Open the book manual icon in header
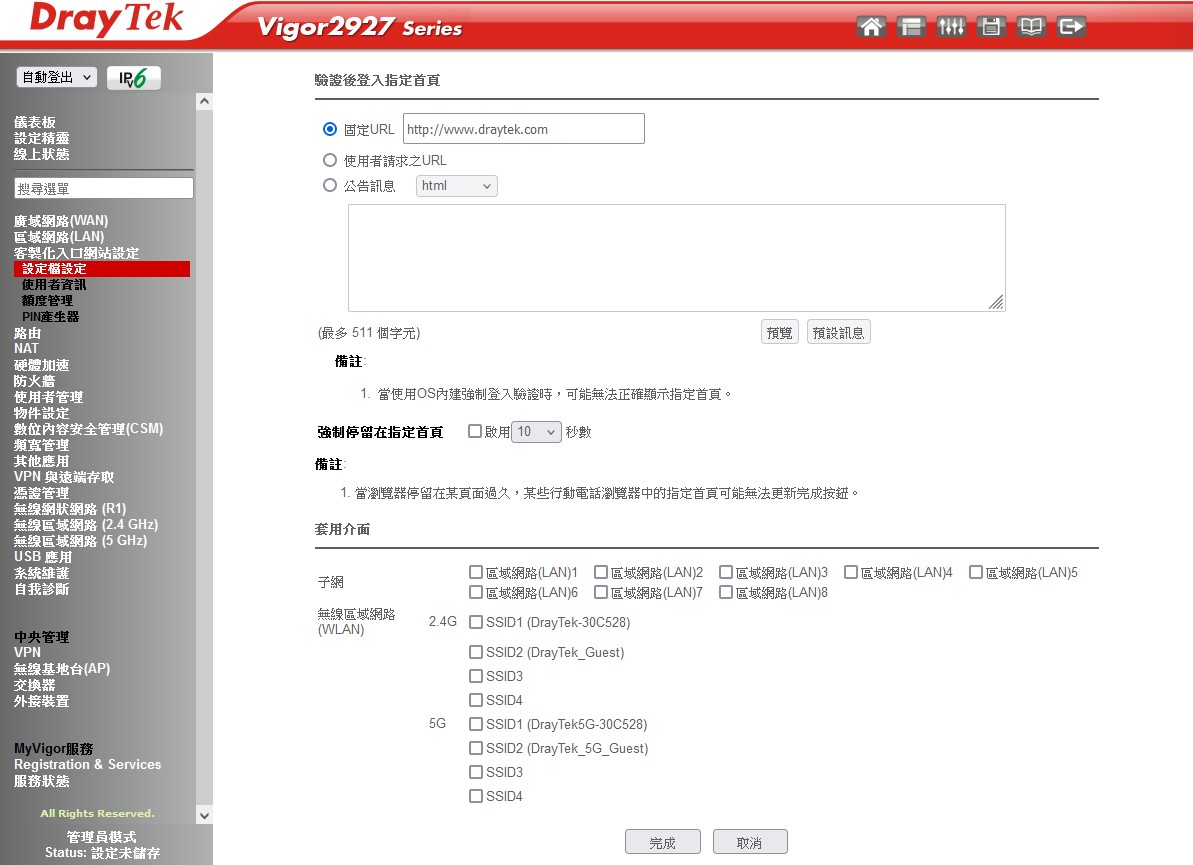The height and width of the screenshot is (865, 1193). [1031, 27]
